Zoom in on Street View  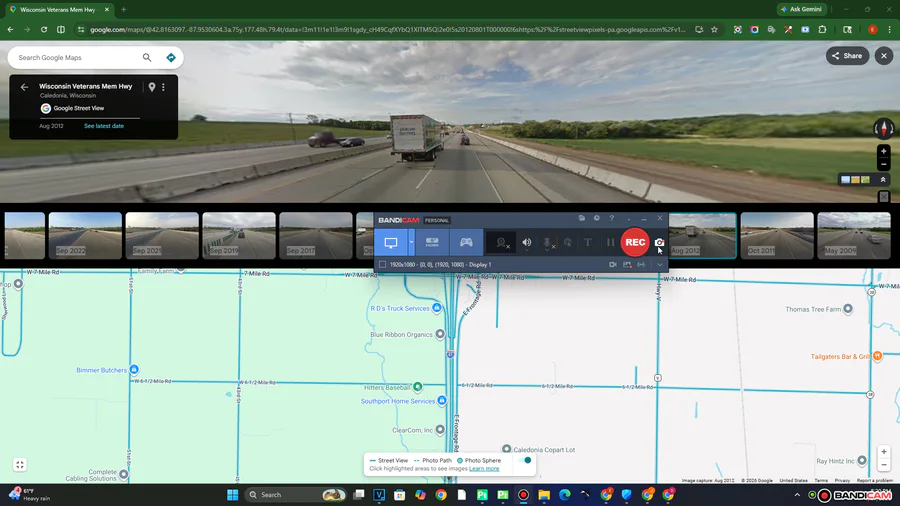click(x=884, y=151)
